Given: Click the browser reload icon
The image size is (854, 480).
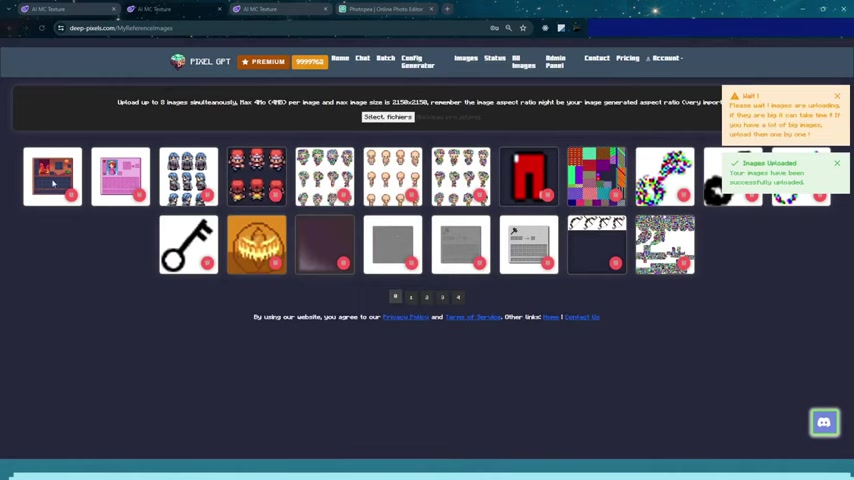Looking at the screenshot, I should click(x=41, y=28).
